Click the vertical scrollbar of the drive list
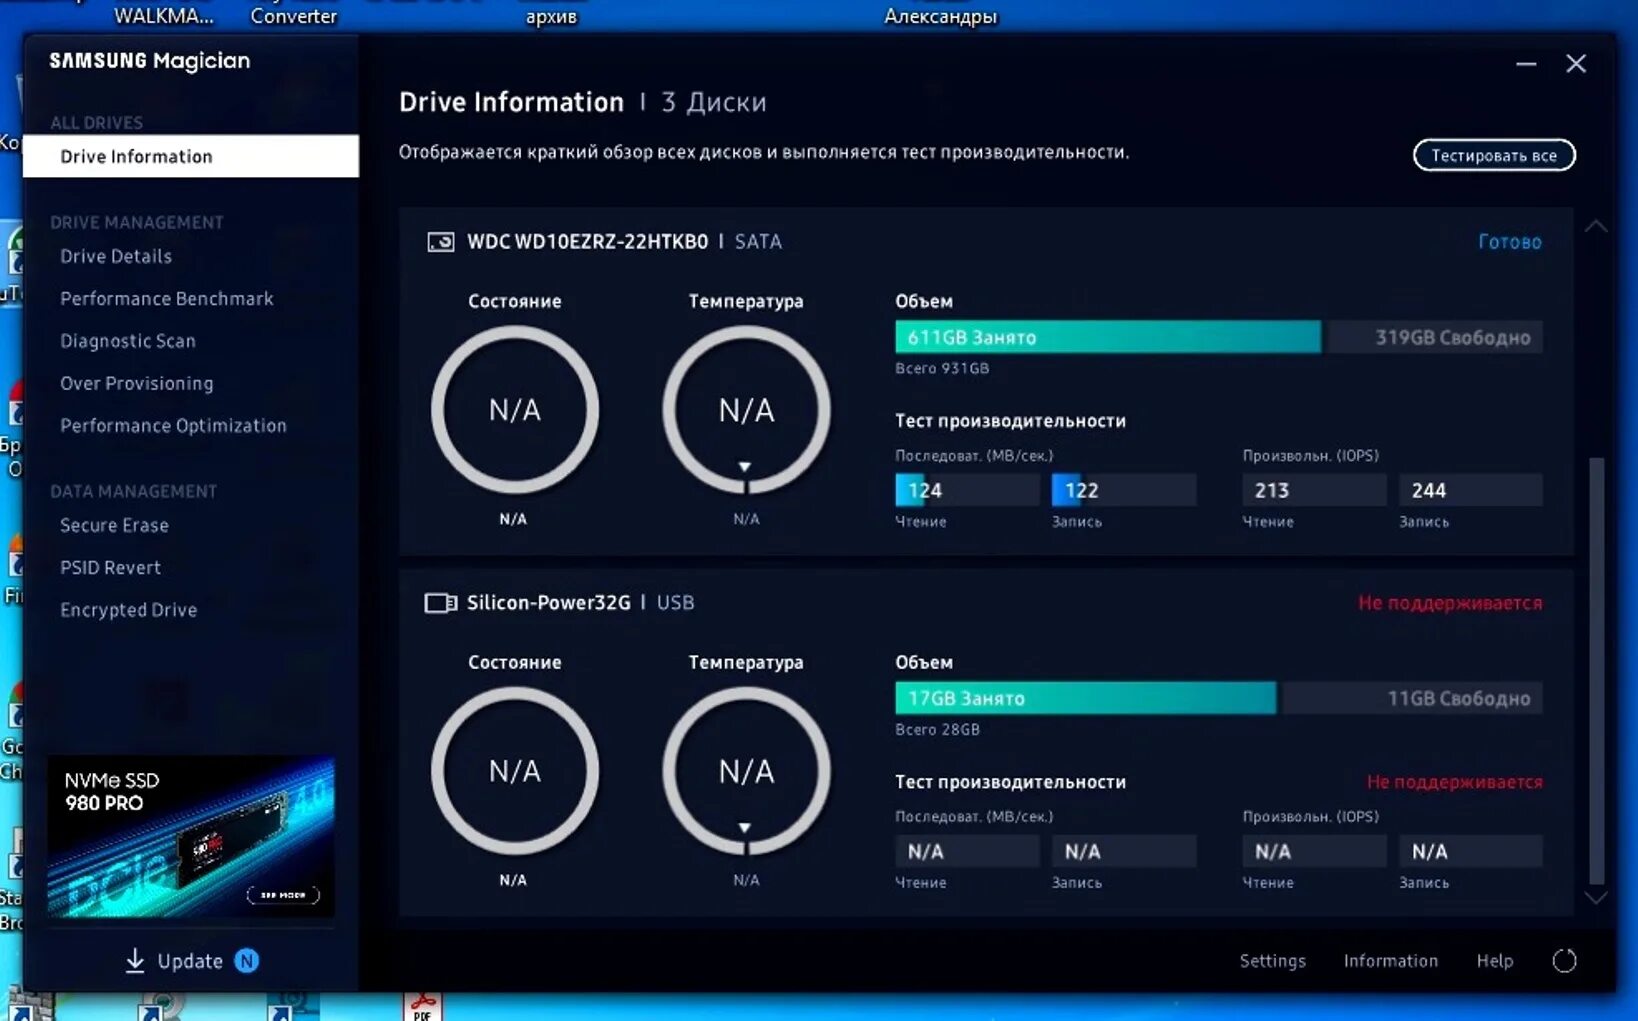This screenshot has width=1638, height=1021. (1596, 670)
